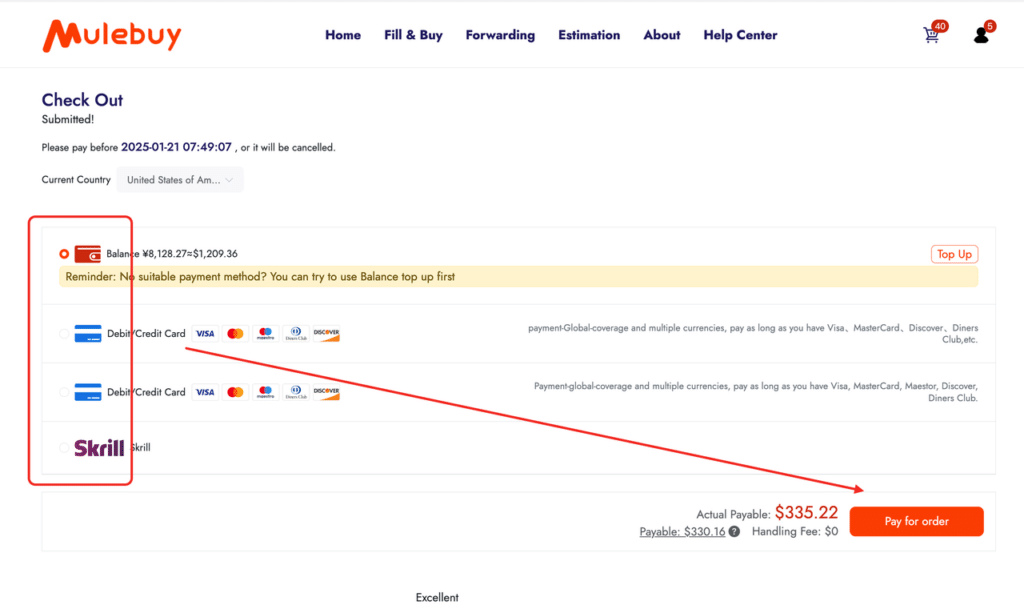Select the Debit/Credit Card option mentioning Maestor
The image size is (1024, 613).
tap(64, 392)
